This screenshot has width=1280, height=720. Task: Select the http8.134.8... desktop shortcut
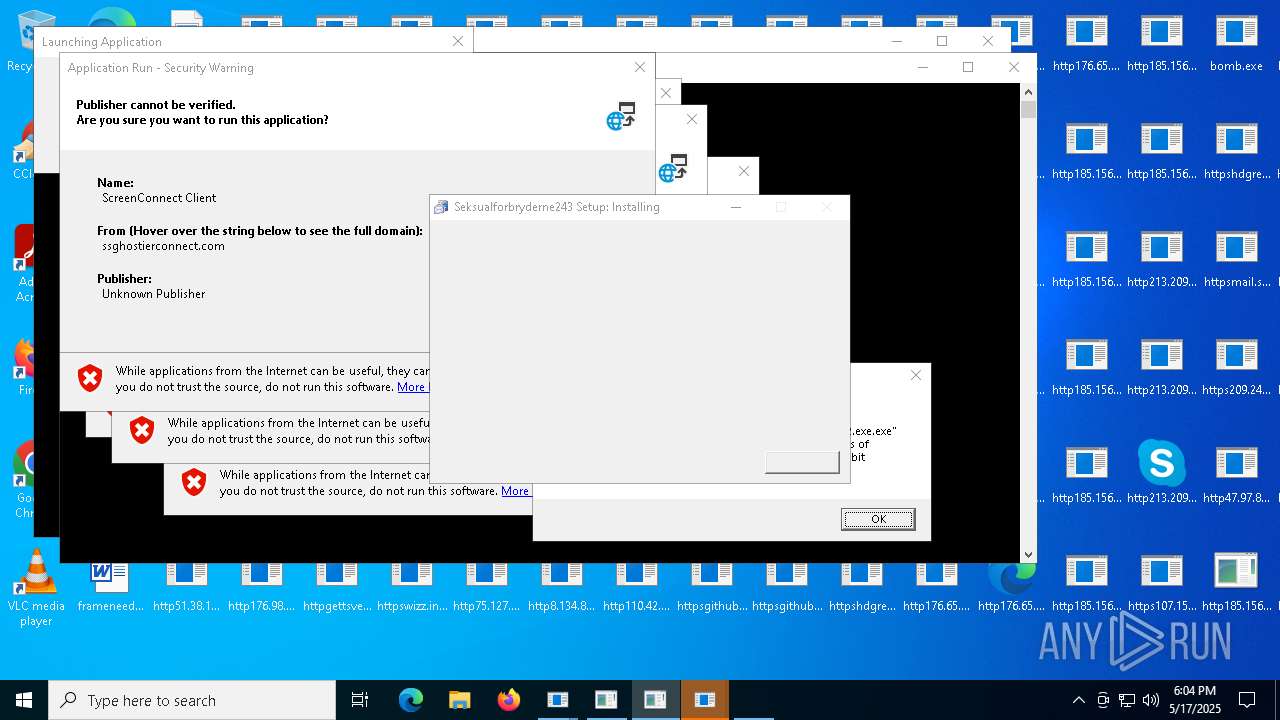coord(562,584)
